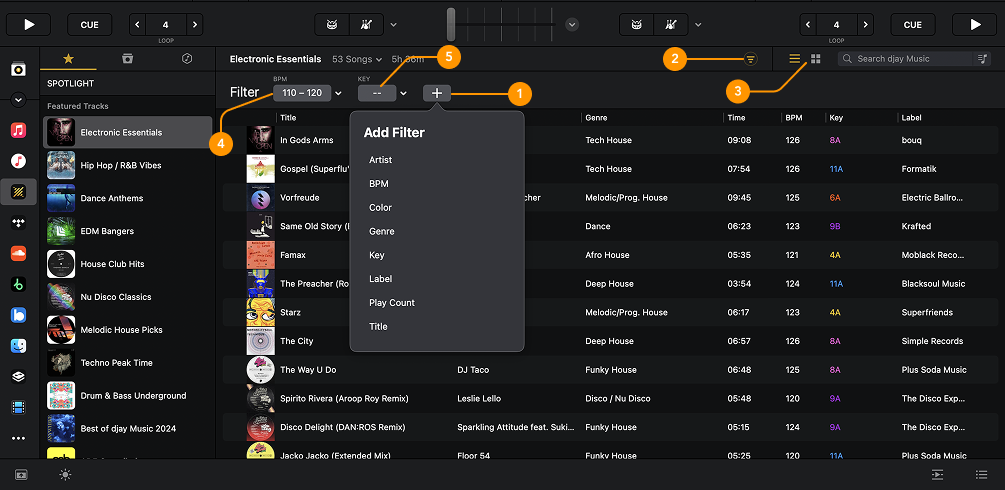Select the track 'The Way U Do'
Screen dimensions: 1005x490
(308, 370)
